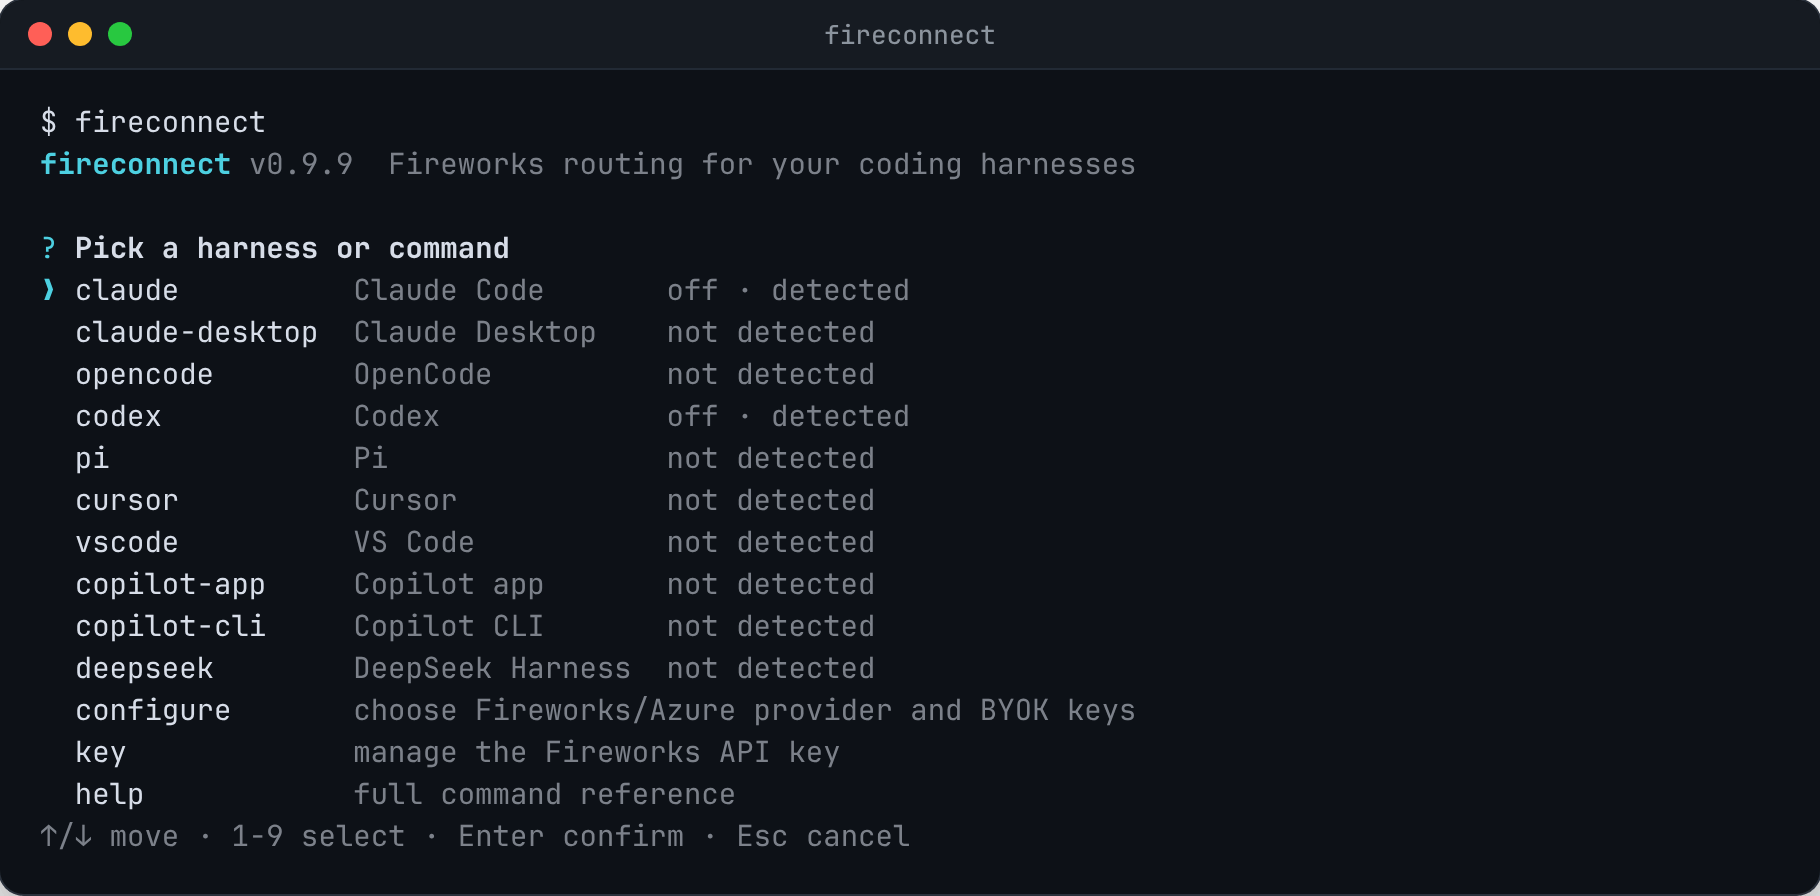
Task: Click the 'Esc cancel' hint
Action: coord(823,836)
